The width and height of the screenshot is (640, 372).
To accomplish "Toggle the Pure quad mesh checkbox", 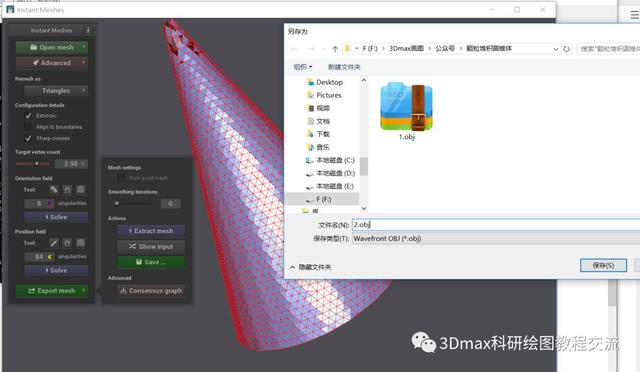I will tap(121, 178).
